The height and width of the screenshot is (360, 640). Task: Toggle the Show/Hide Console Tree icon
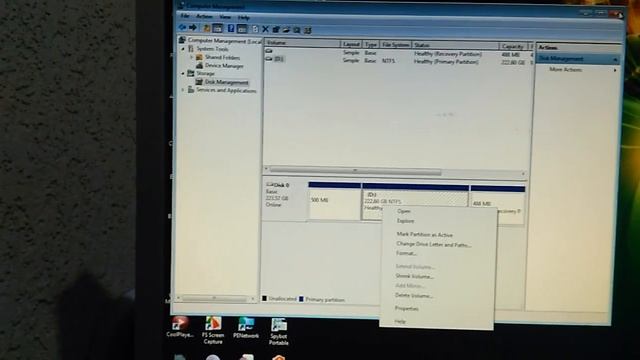click(218, 28)
